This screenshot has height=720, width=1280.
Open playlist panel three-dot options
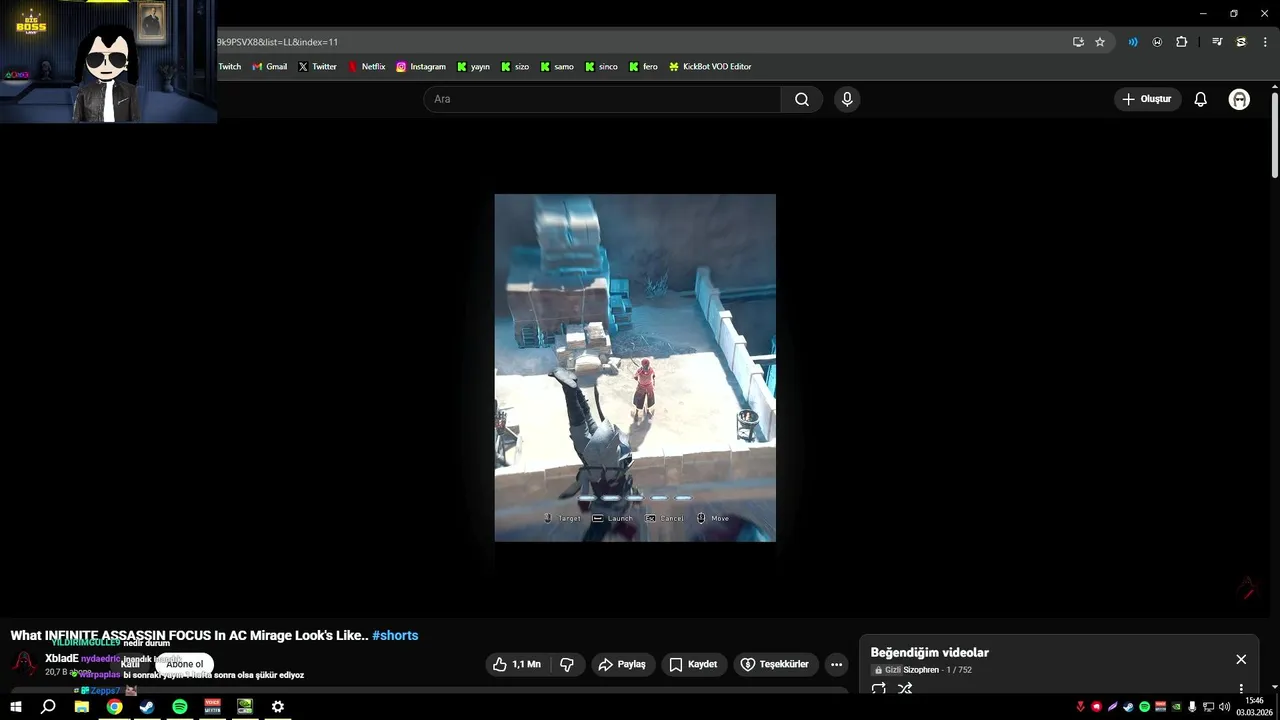click(1241, 689)
